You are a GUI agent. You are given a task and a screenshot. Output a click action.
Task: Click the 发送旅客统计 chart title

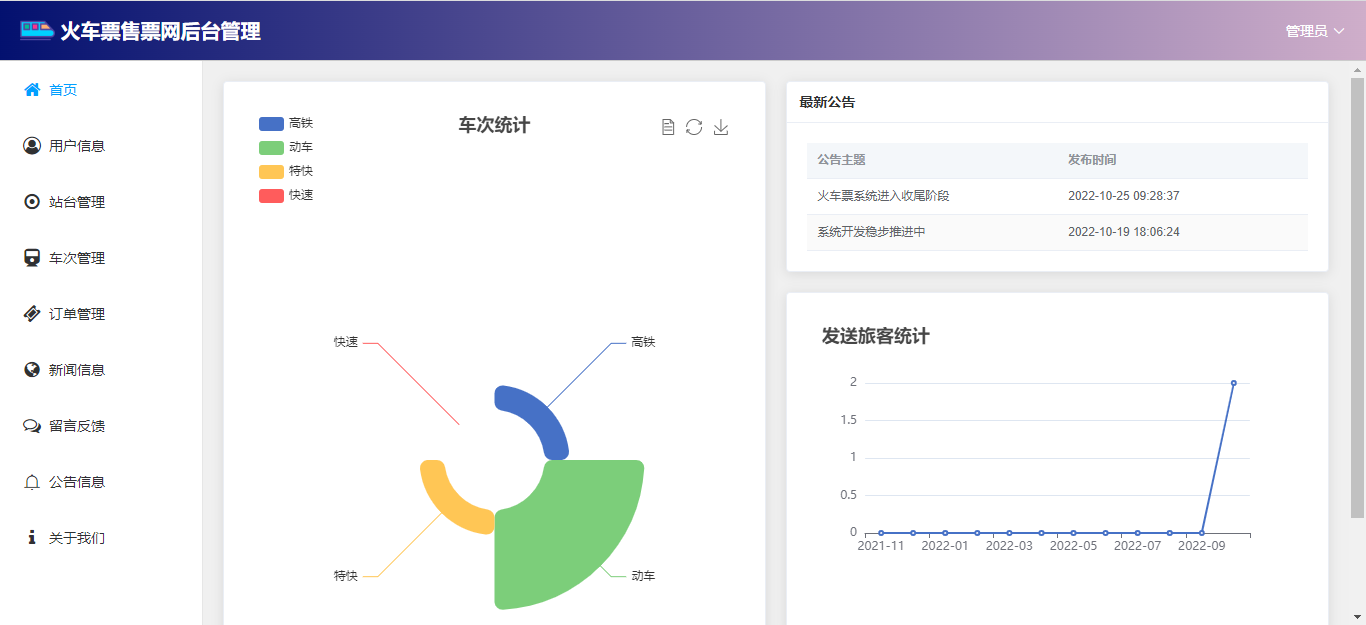coord(875,336)
